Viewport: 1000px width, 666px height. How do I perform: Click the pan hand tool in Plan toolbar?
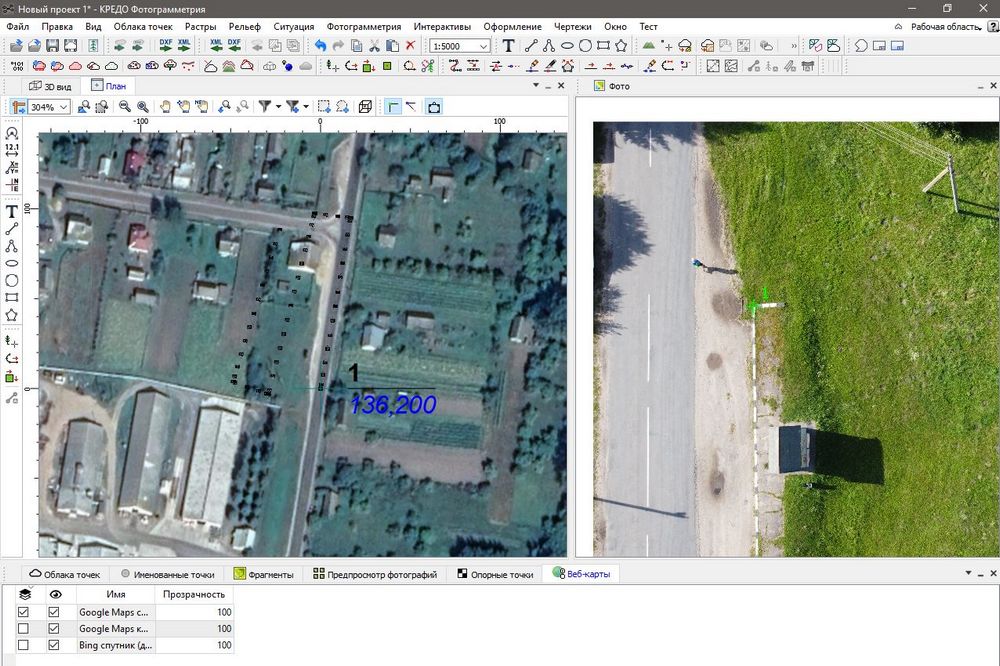point(165,106)
